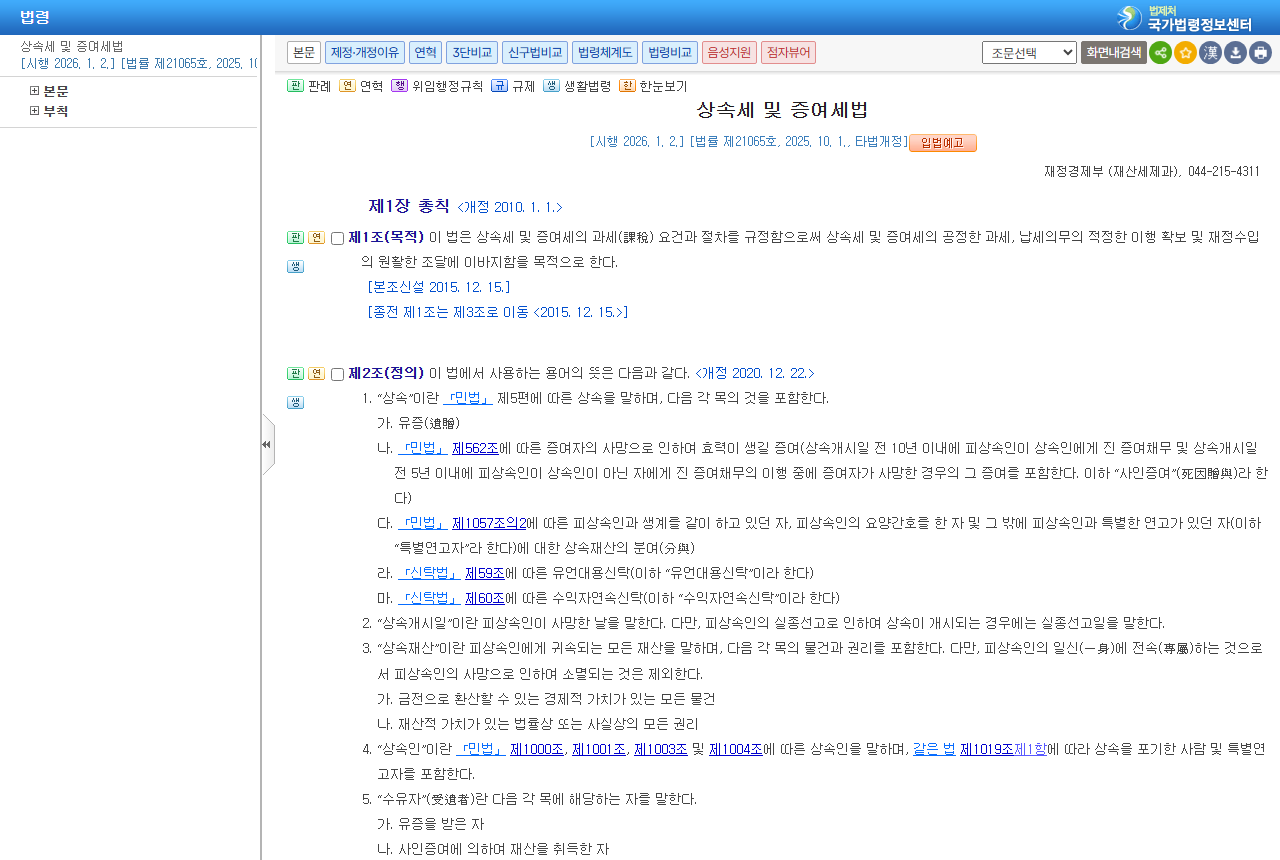Open the 법령체계도 tab
1280x860 pixels.
tap(605, 53)
